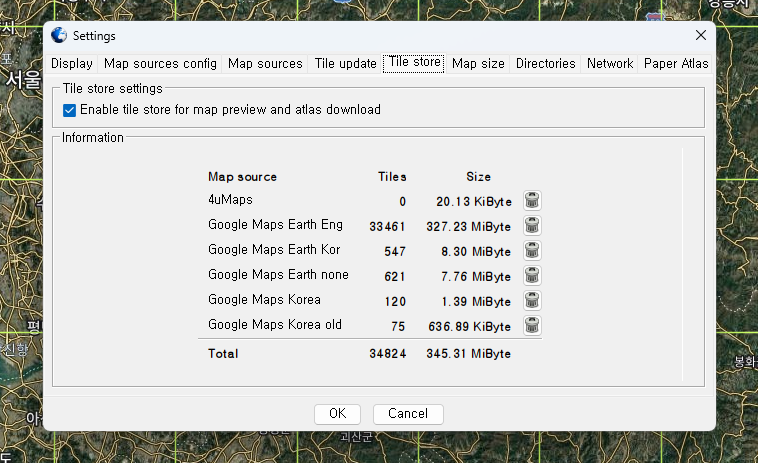
Task: Click the Google Maps Earth Kor label
Action: tap(274, 250)
